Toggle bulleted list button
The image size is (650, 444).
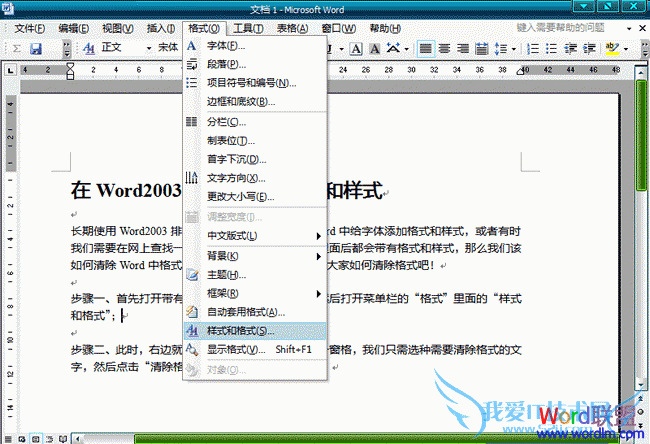[x=552, y=49]
